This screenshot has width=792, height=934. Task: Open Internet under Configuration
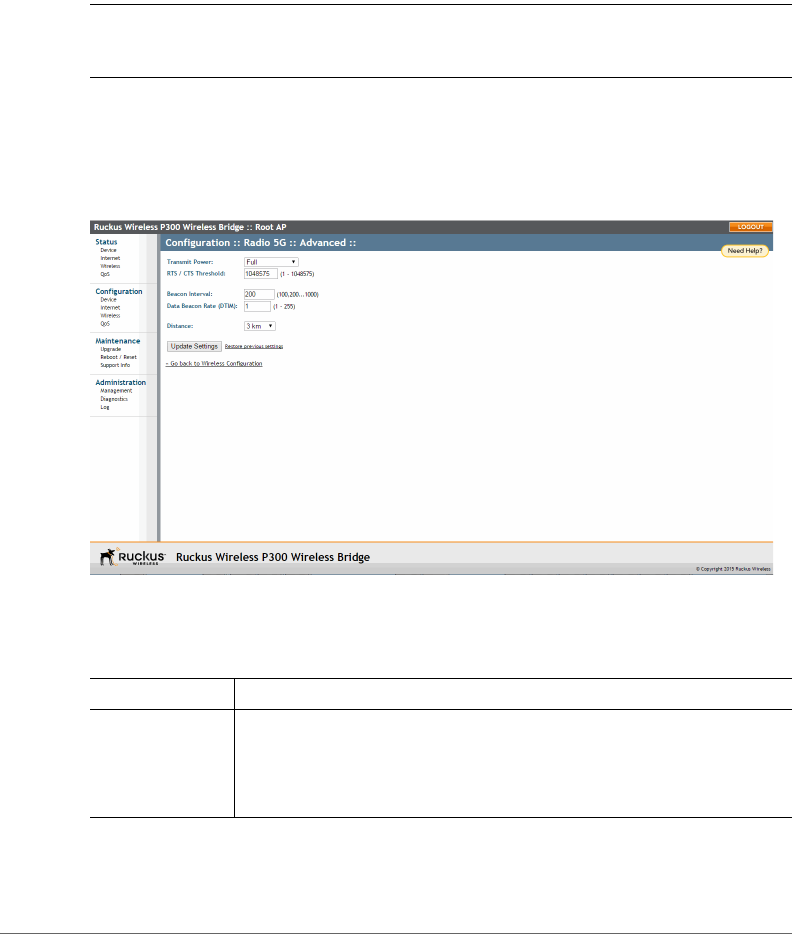tap(110, 308)
